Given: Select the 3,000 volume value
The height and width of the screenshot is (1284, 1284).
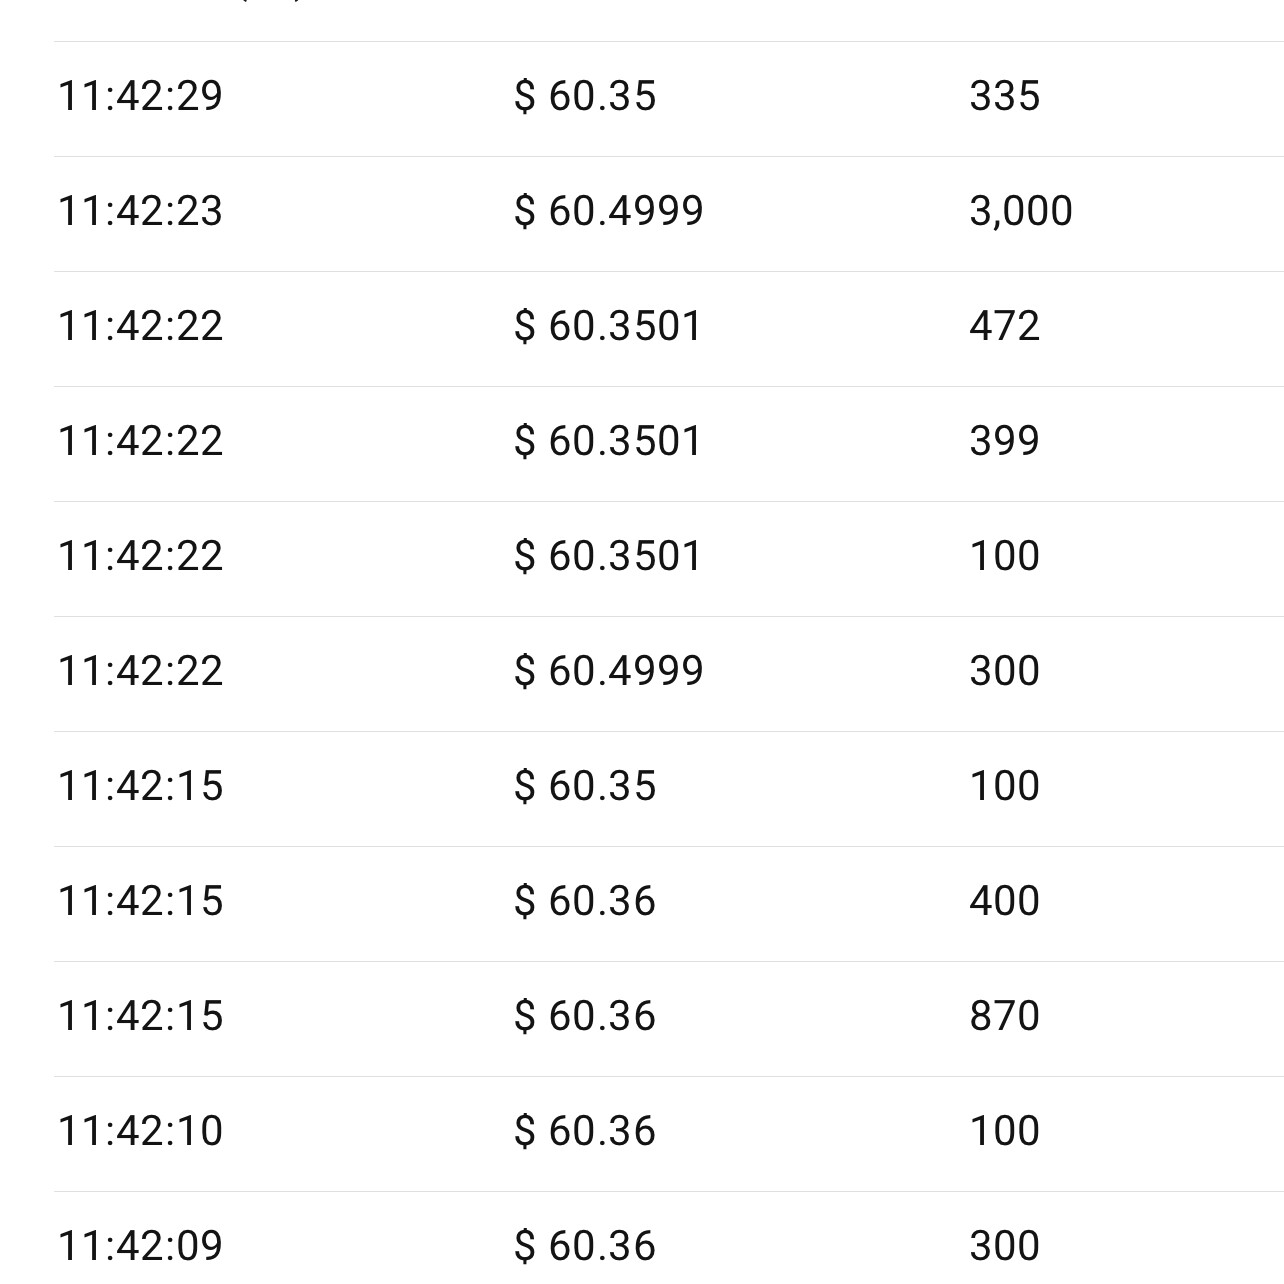Looking at the screenshot, I should (1020, 212).
